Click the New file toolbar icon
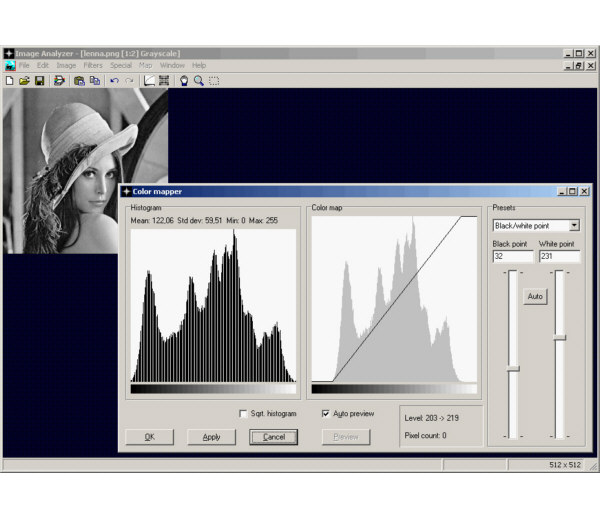This screenshot has width=600, height=520. pyautogui.click(x=9, y=80)
